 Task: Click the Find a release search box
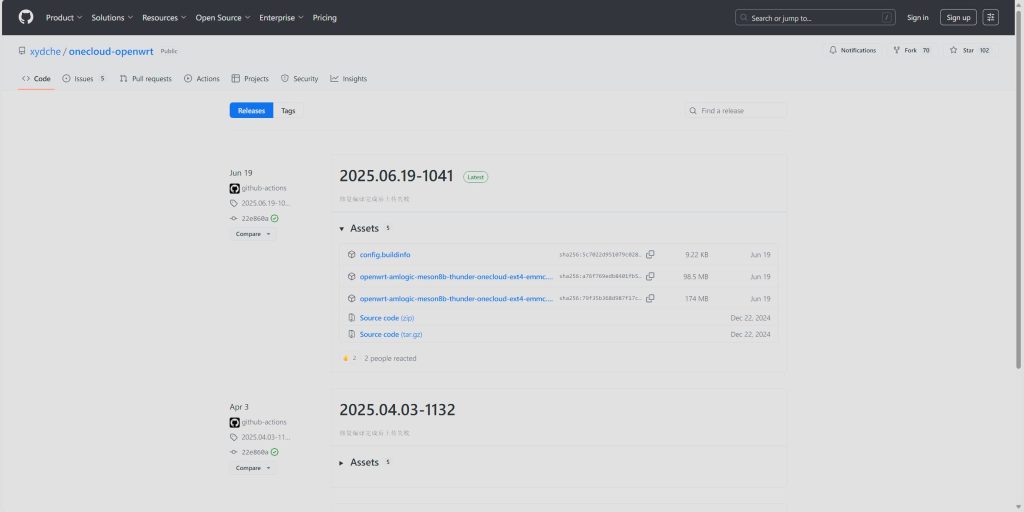pos(735,110)
